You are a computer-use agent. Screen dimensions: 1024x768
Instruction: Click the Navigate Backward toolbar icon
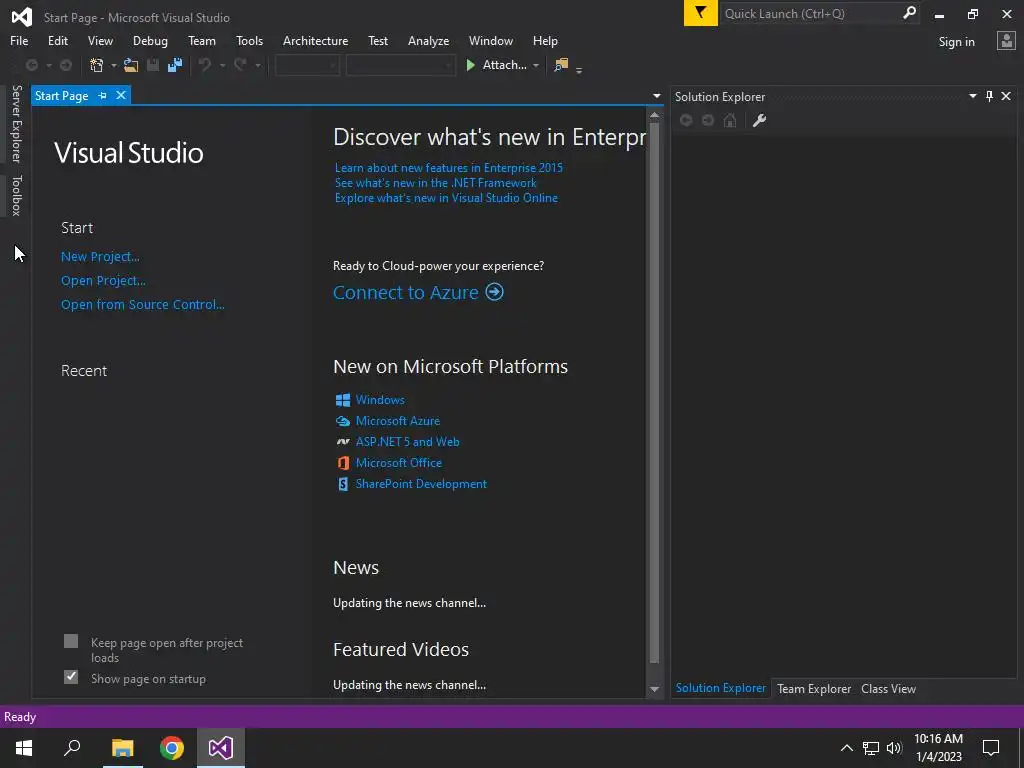click(31, 65)
